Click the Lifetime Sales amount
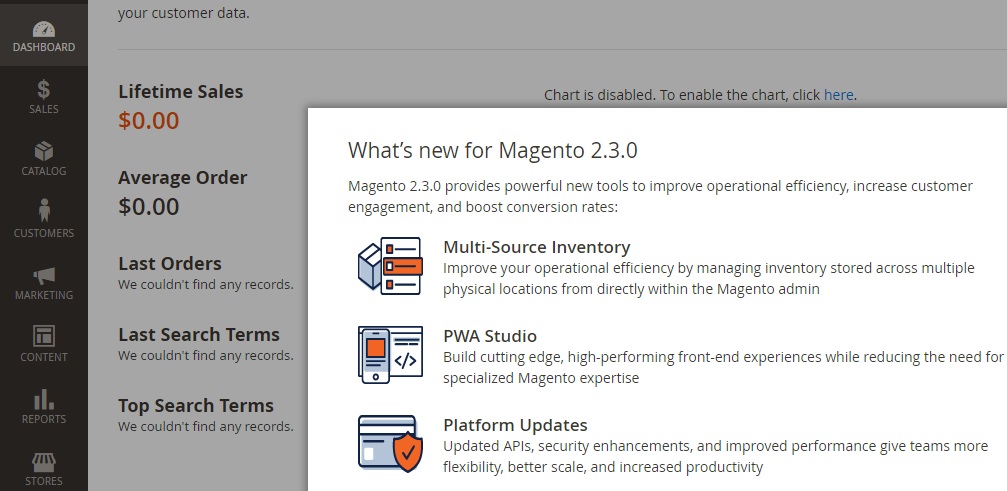Viewport: 1007px width, 491px height. coord(149,121)
